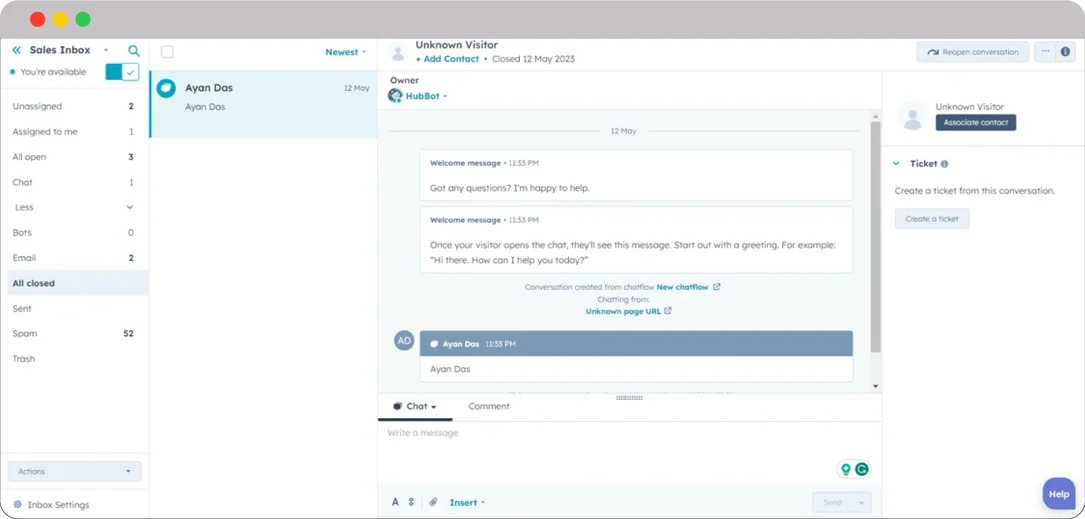
Task: Click 'Closed 12 May 2023' status text
Action: point(533,59)
